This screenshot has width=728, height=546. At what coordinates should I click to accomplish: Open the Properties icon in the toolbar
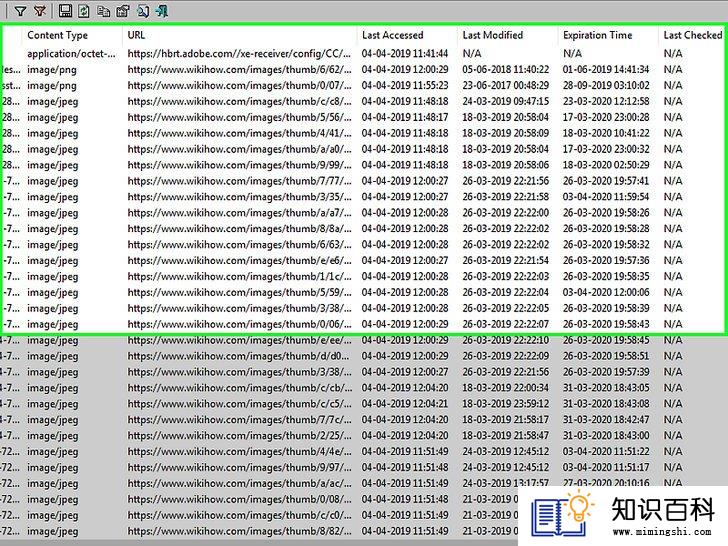(123, 11)
